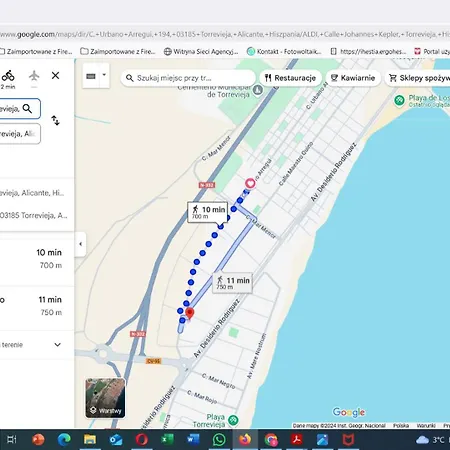The width and height of the screenshot is (450, 450).
Task: Swap start and destination points
Action: 55,120
